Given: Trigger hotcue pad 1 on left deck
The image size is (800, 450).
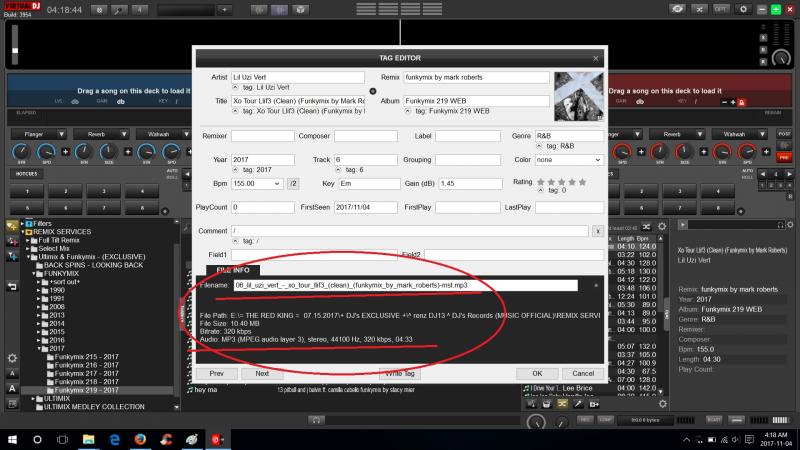Looking at the screenshot, I should click(x=27, y=191).
